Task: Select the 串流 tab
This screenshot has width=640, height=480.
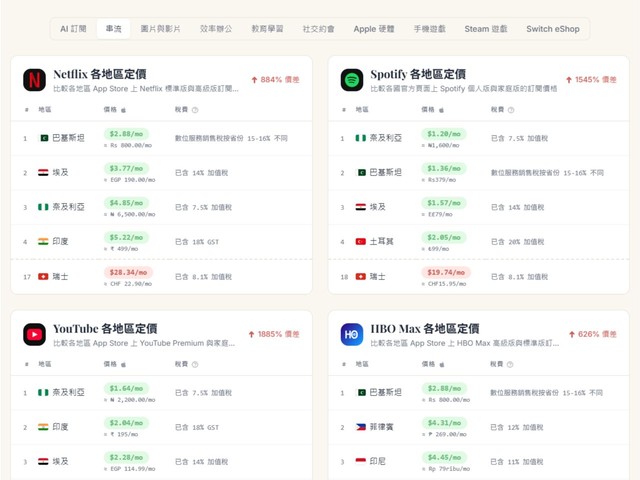Action: (x=113, y=29)
